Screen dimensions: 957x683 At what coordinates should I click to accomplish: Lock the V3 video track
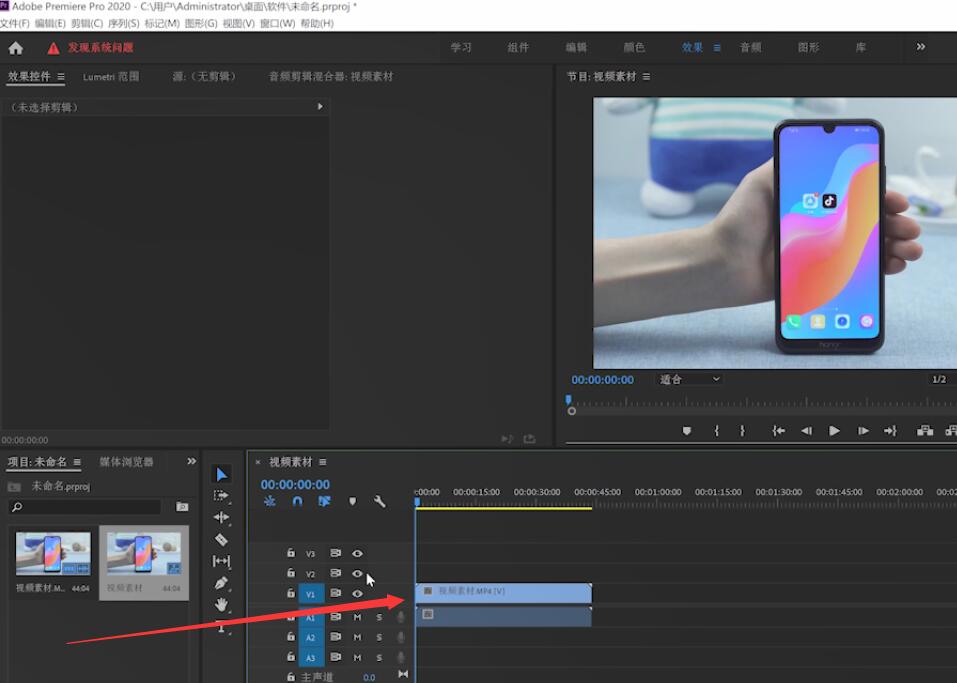coord(291,553)
